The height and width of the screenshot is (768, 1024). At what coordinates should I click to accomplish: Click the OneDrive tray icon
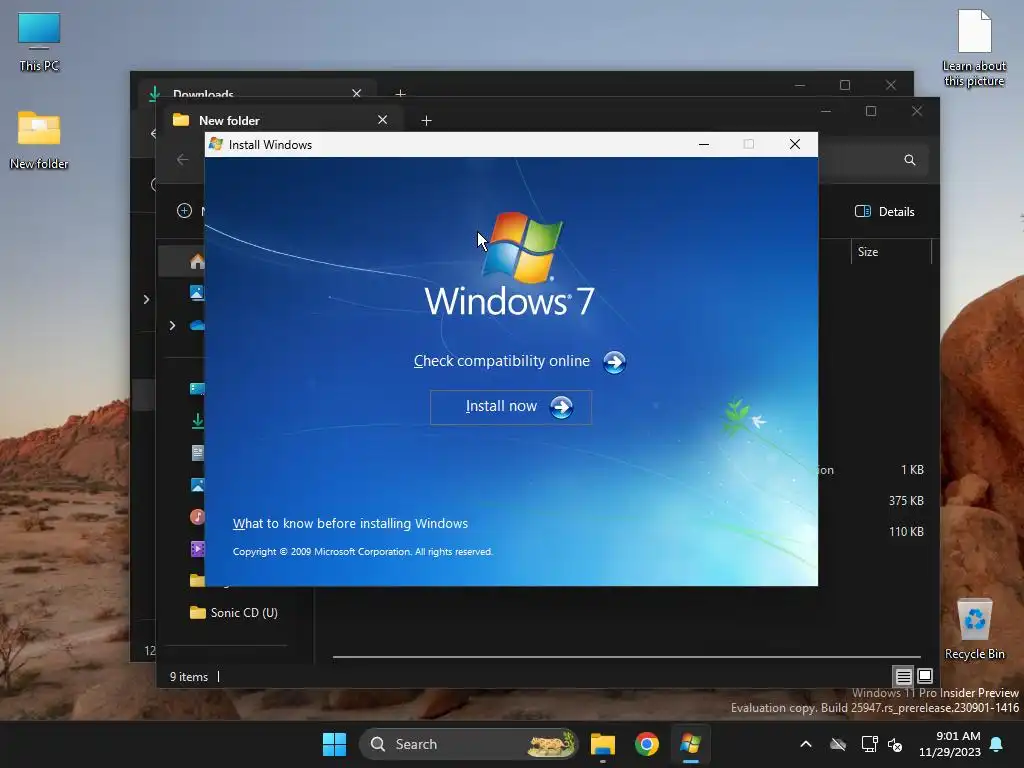(x=838, y=744)
